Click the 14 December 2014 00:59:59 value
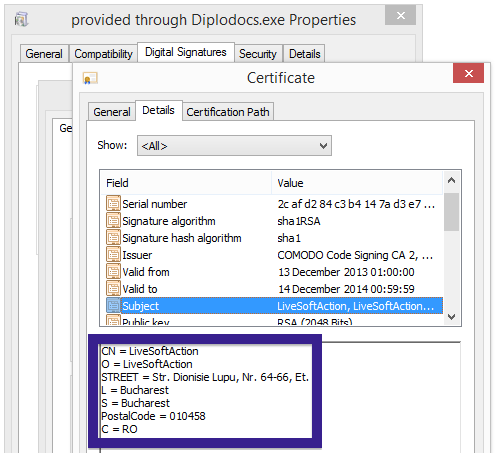Viewport: 496px width, 453px height. pyautogui.click(x=346, y=289)
